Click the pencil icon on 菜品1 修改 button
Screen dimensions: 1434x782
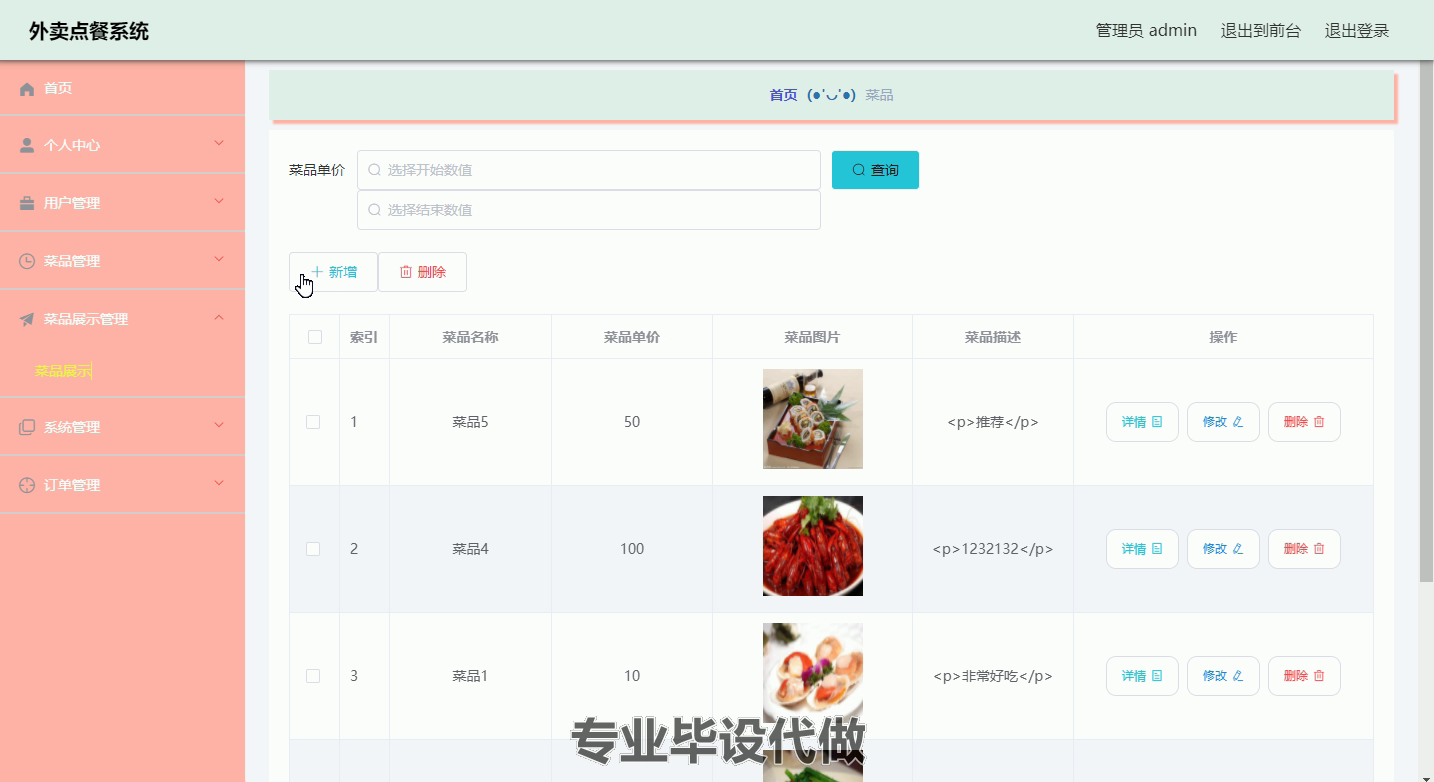tap(1238, 676)
